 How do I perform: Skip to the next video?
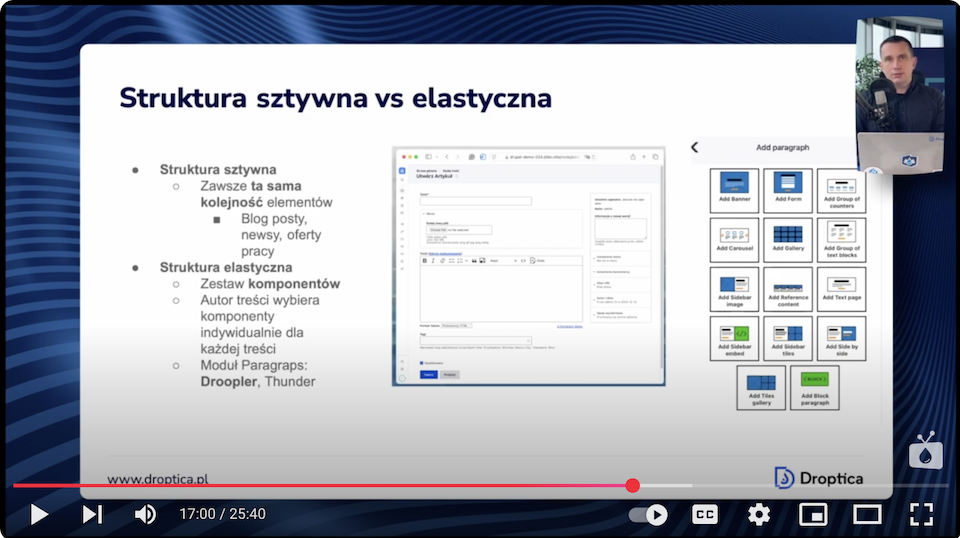point(92,514)
